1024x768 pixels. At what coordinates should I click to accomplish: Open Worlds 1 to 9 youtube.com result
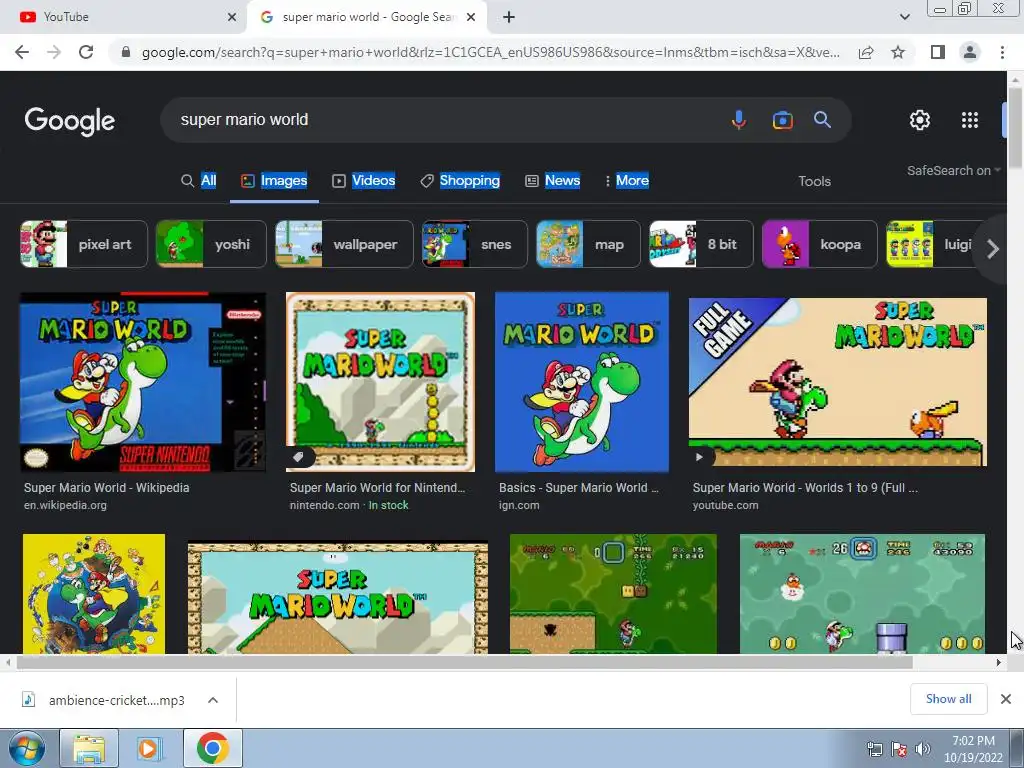pos(805,488)
